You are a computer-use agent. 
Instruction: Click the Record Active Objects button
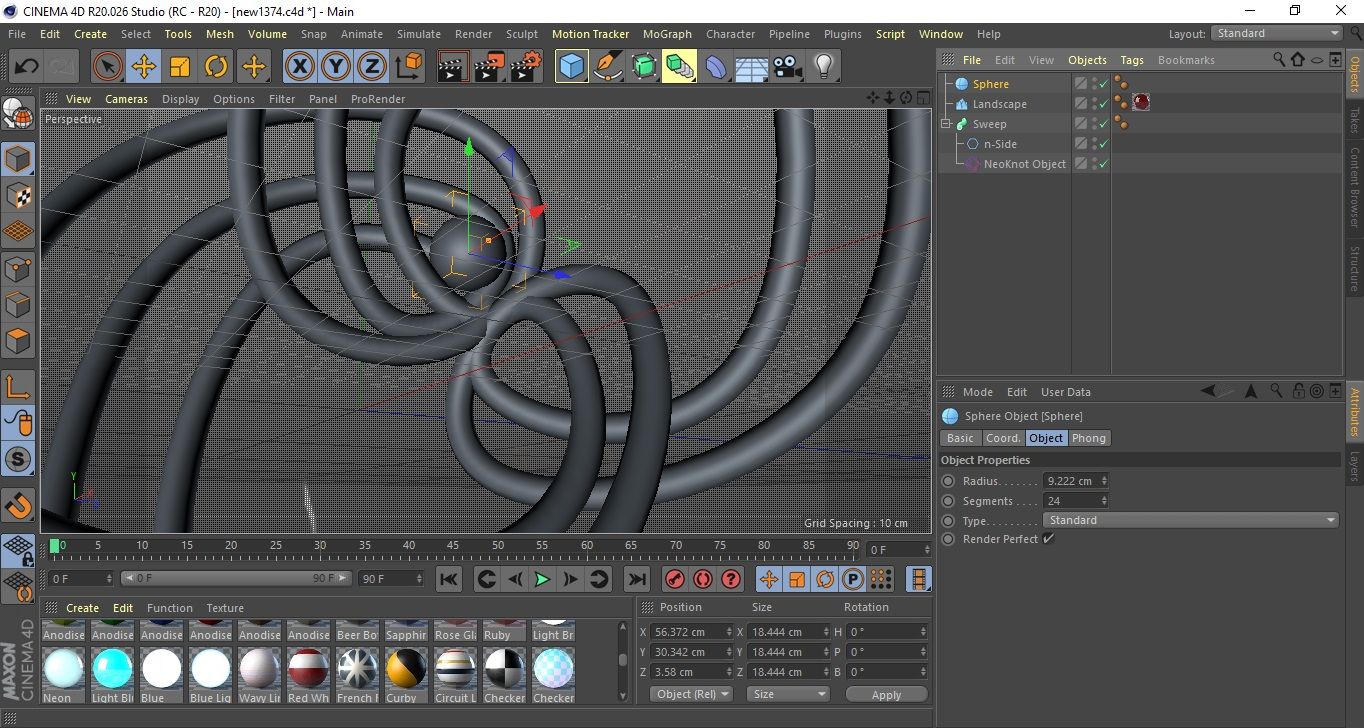[675, 579]
